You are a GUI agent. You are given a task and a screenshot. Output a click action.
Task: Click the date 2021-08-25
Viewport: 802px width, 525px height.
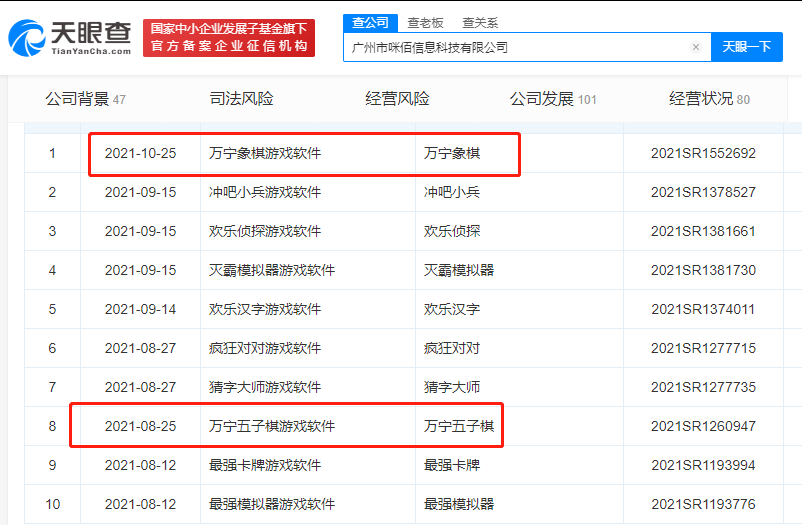point(140,426)
